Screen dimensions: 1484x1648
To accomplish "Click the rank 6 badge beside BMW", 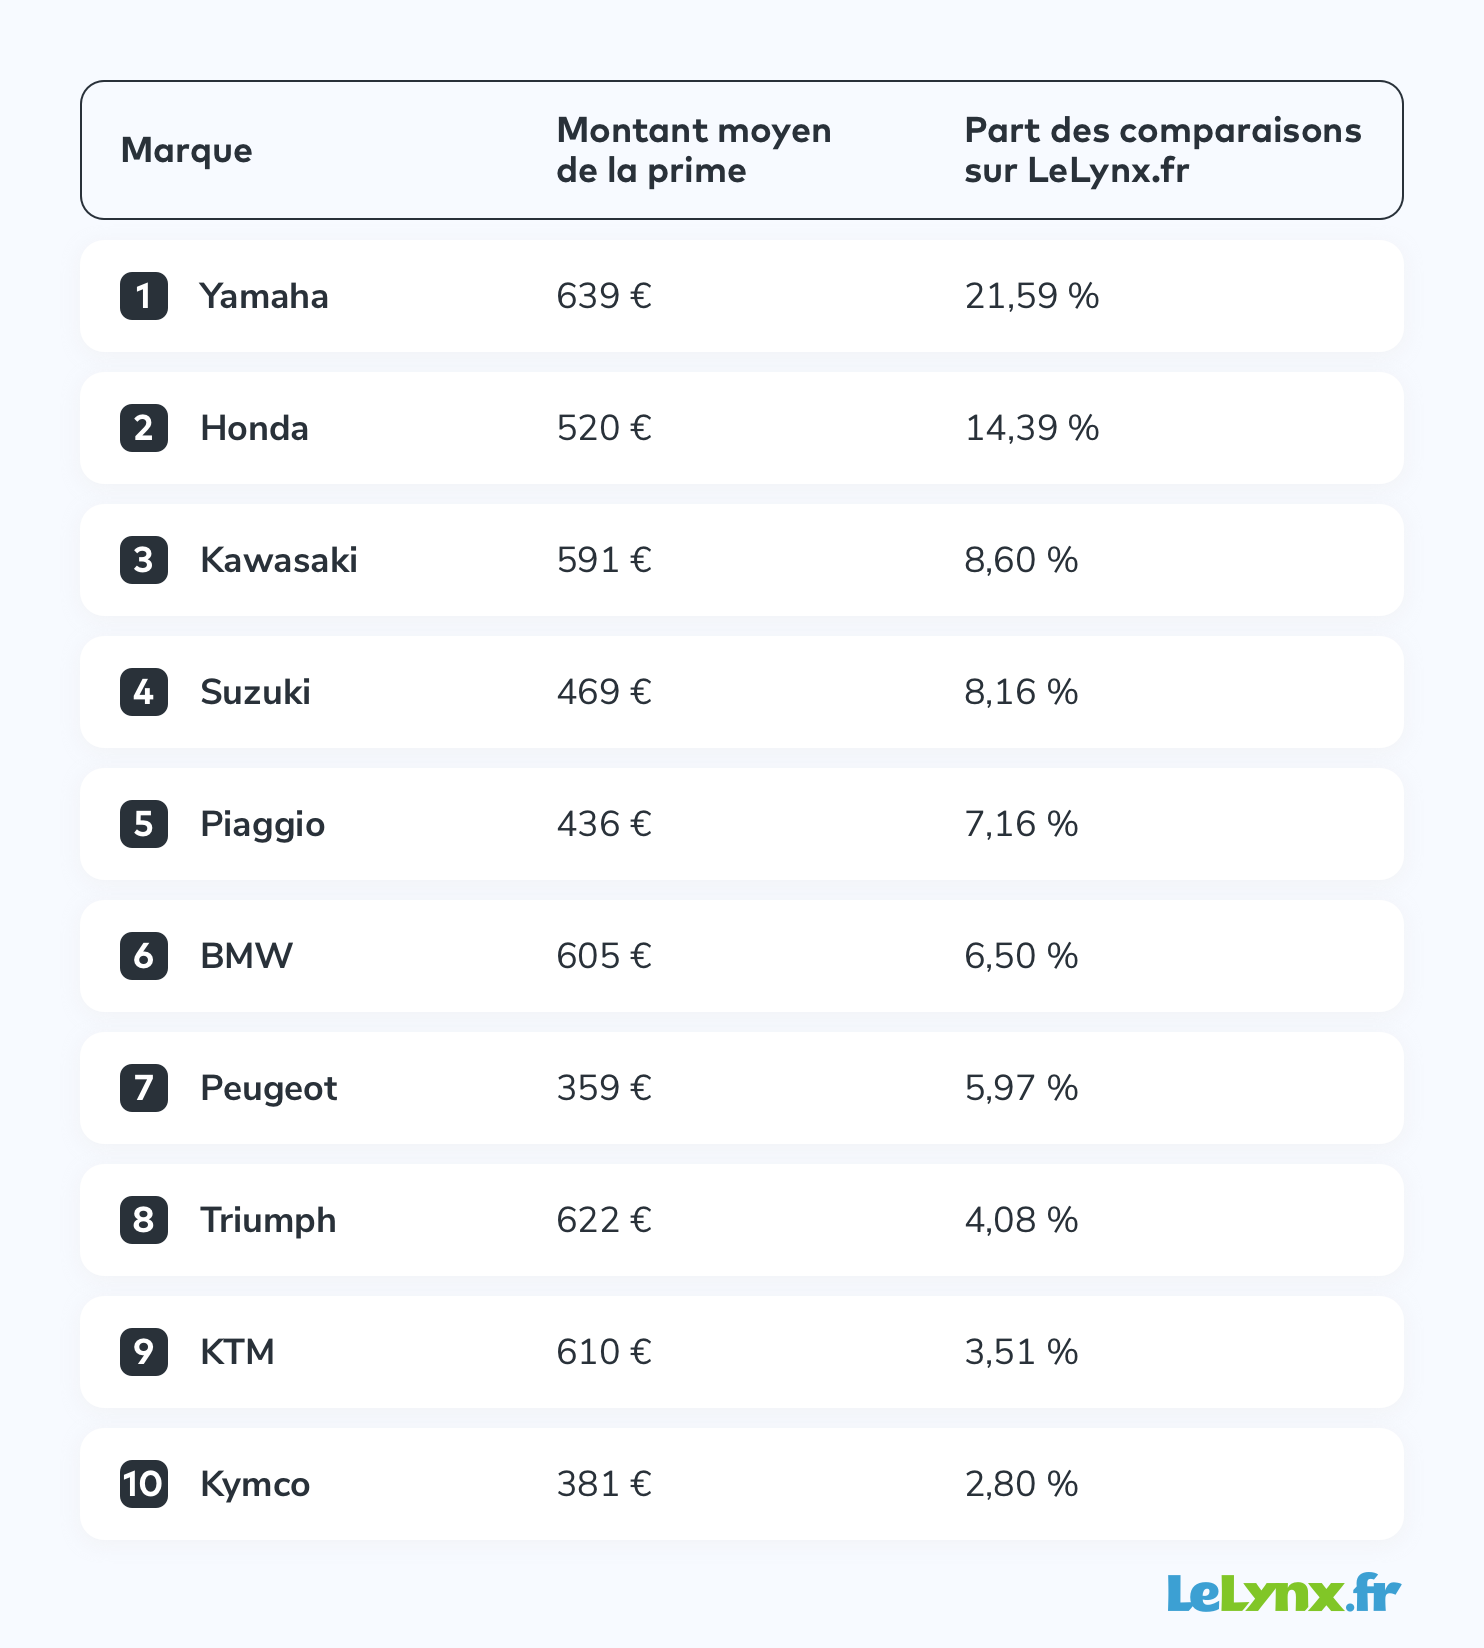I will click(144, 956).
